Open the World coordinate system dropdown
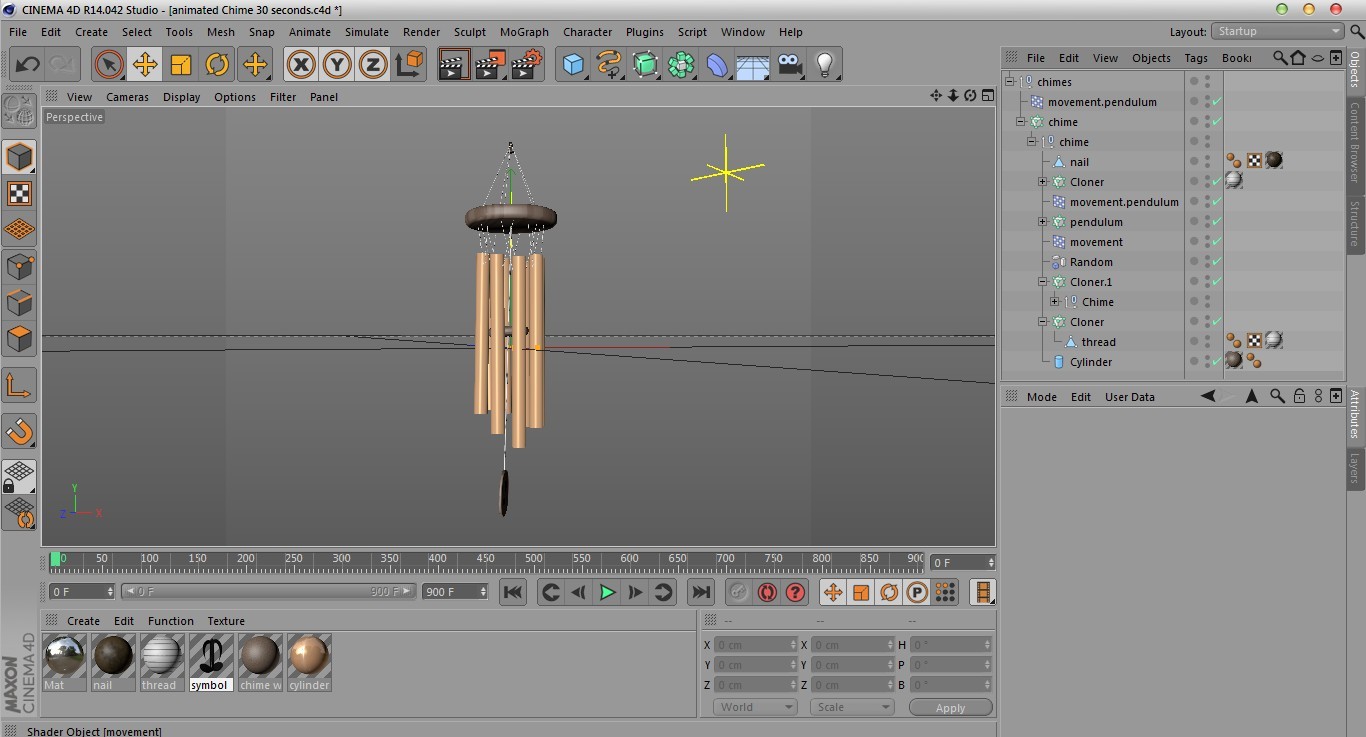 [754, 707]
